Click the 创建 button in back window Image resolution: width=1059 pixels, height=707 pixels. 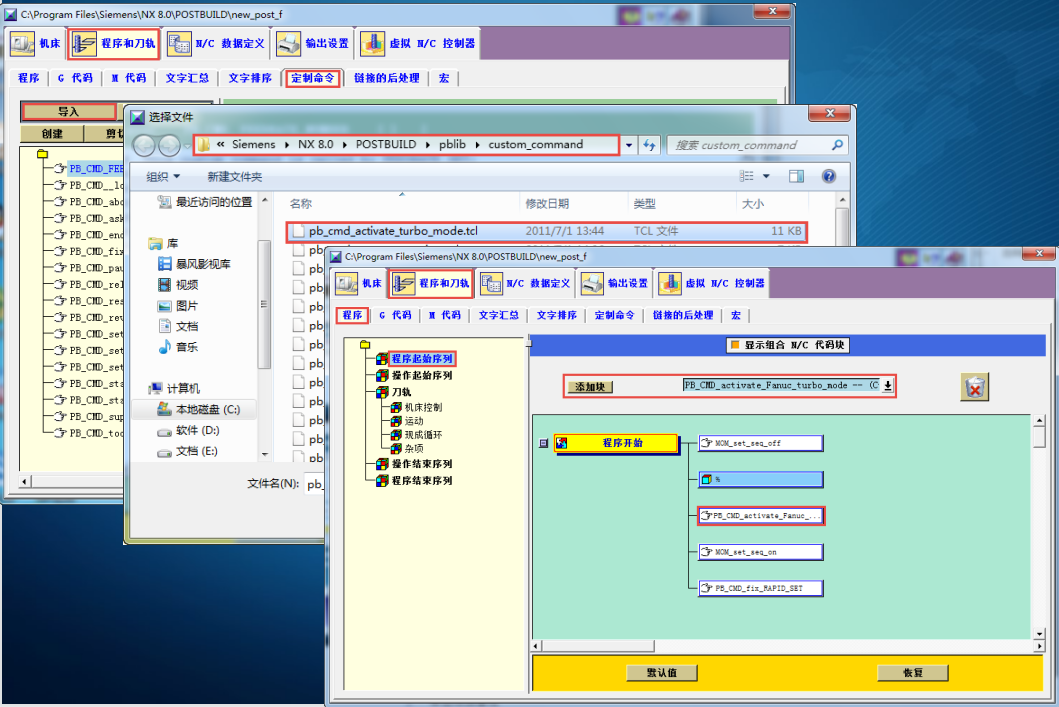(x=52, y=134)
